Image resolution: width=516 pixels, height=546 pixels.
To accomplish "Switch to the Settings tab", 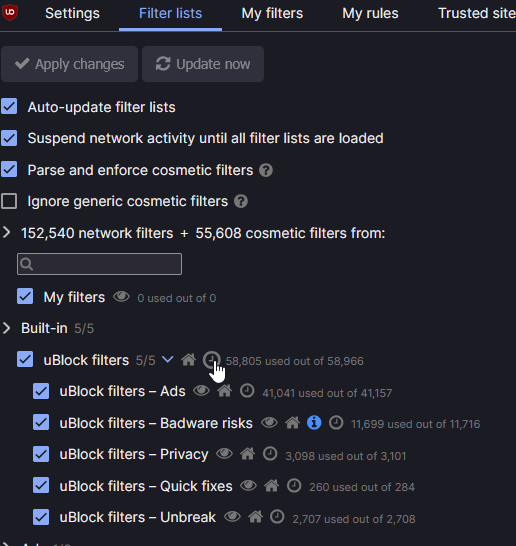I will 72,13.
